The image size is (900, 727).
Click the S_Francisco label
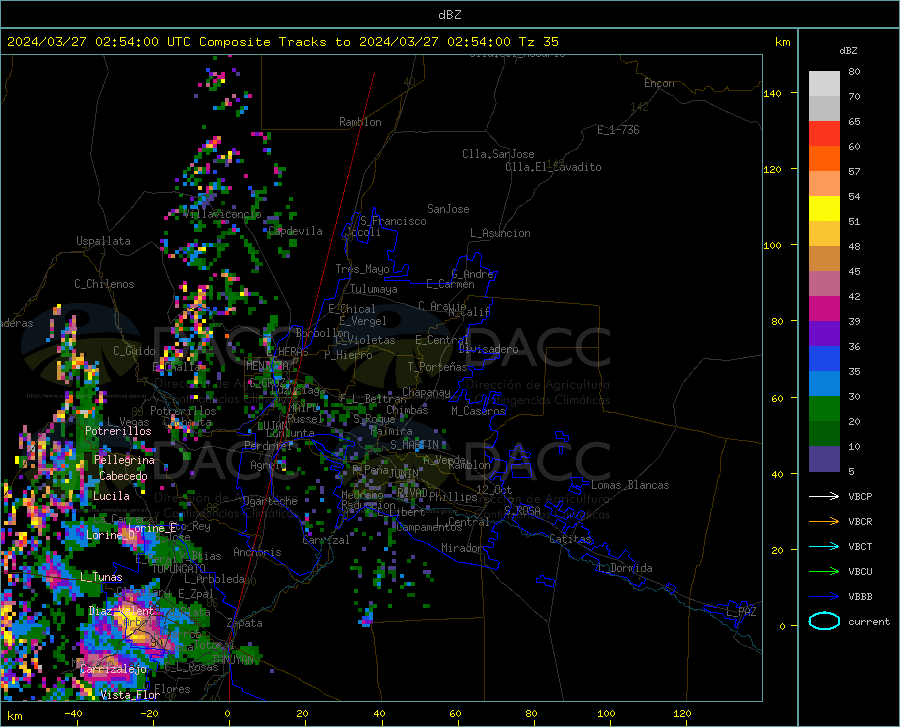(x=393, y=221)
